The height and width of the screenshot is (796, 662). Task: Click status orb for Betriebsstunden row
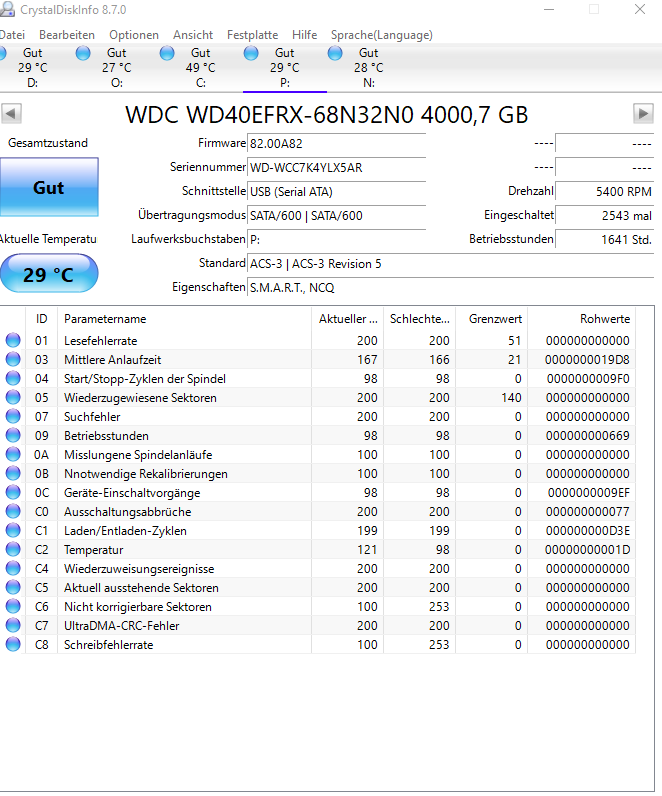(13, 435)
